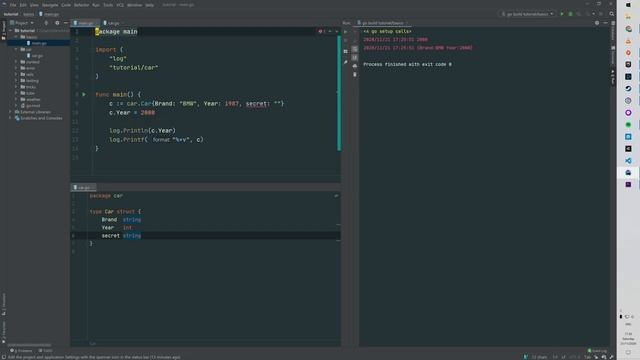Toggle the TODO tool window
Image resolution: width=640 pixels, height=360 pixels.
45,351
